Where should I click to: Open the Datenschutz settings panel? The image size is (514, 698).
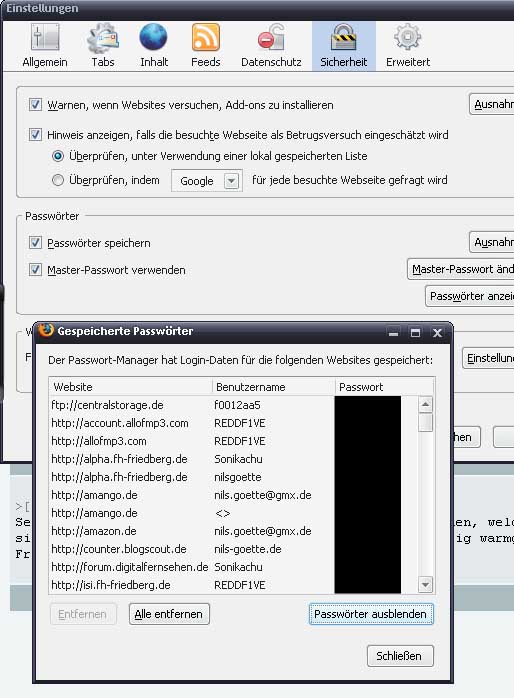(271, 46)
